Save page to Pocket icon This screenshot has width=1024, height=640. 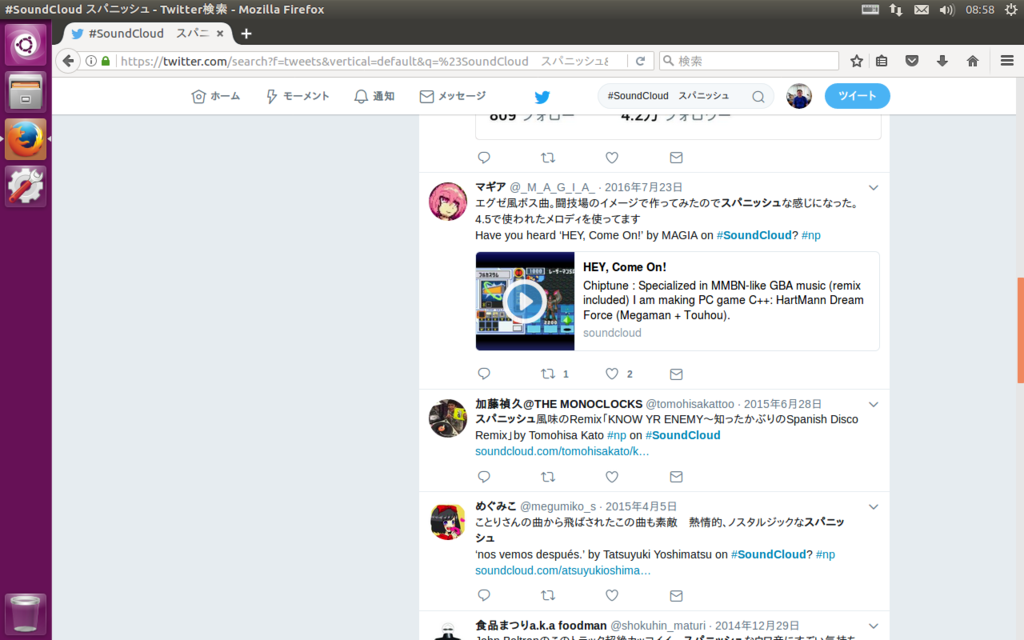(x=912, y=61)
